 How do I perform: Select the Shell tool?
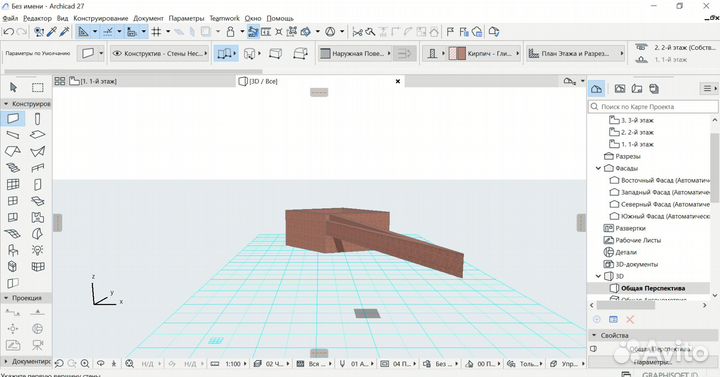click(38, 151)
